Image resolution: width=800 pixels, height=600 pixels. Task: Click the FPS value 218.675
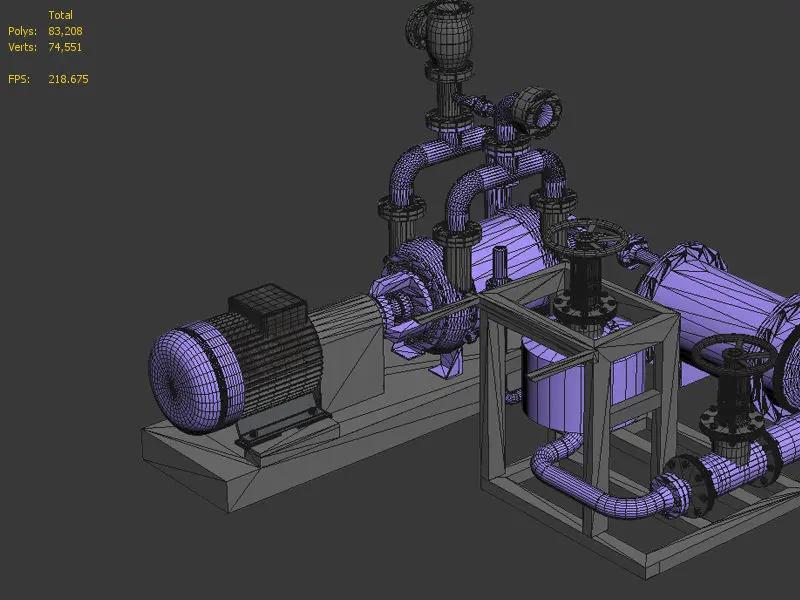pyautogui.click(x=68, y=79)
